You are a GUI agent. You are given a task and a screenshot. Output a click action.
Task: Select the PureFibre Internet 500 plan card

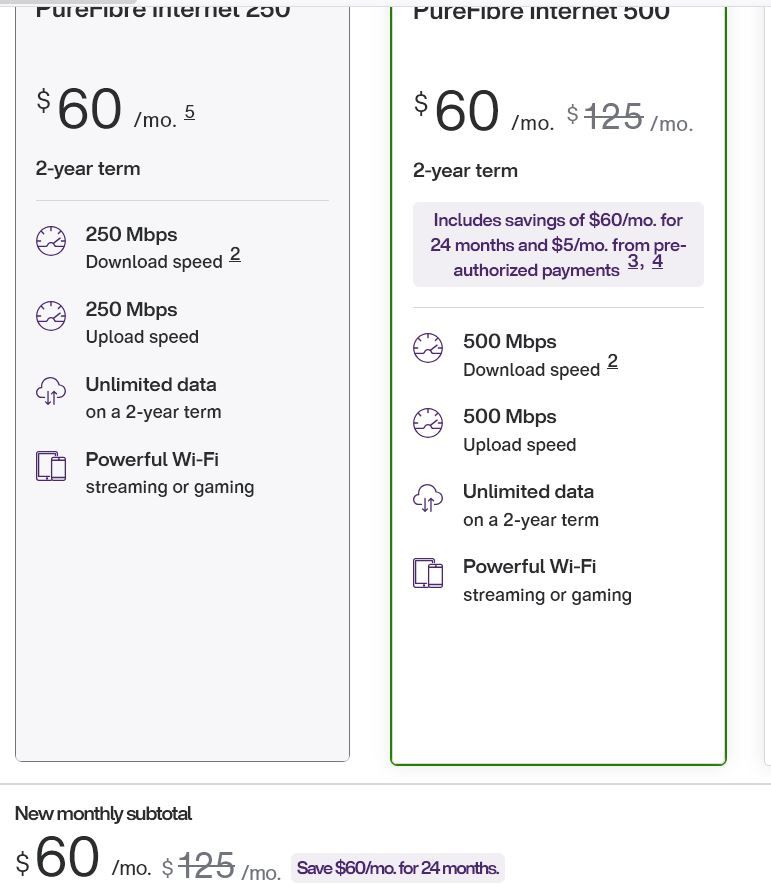point(558,680)
